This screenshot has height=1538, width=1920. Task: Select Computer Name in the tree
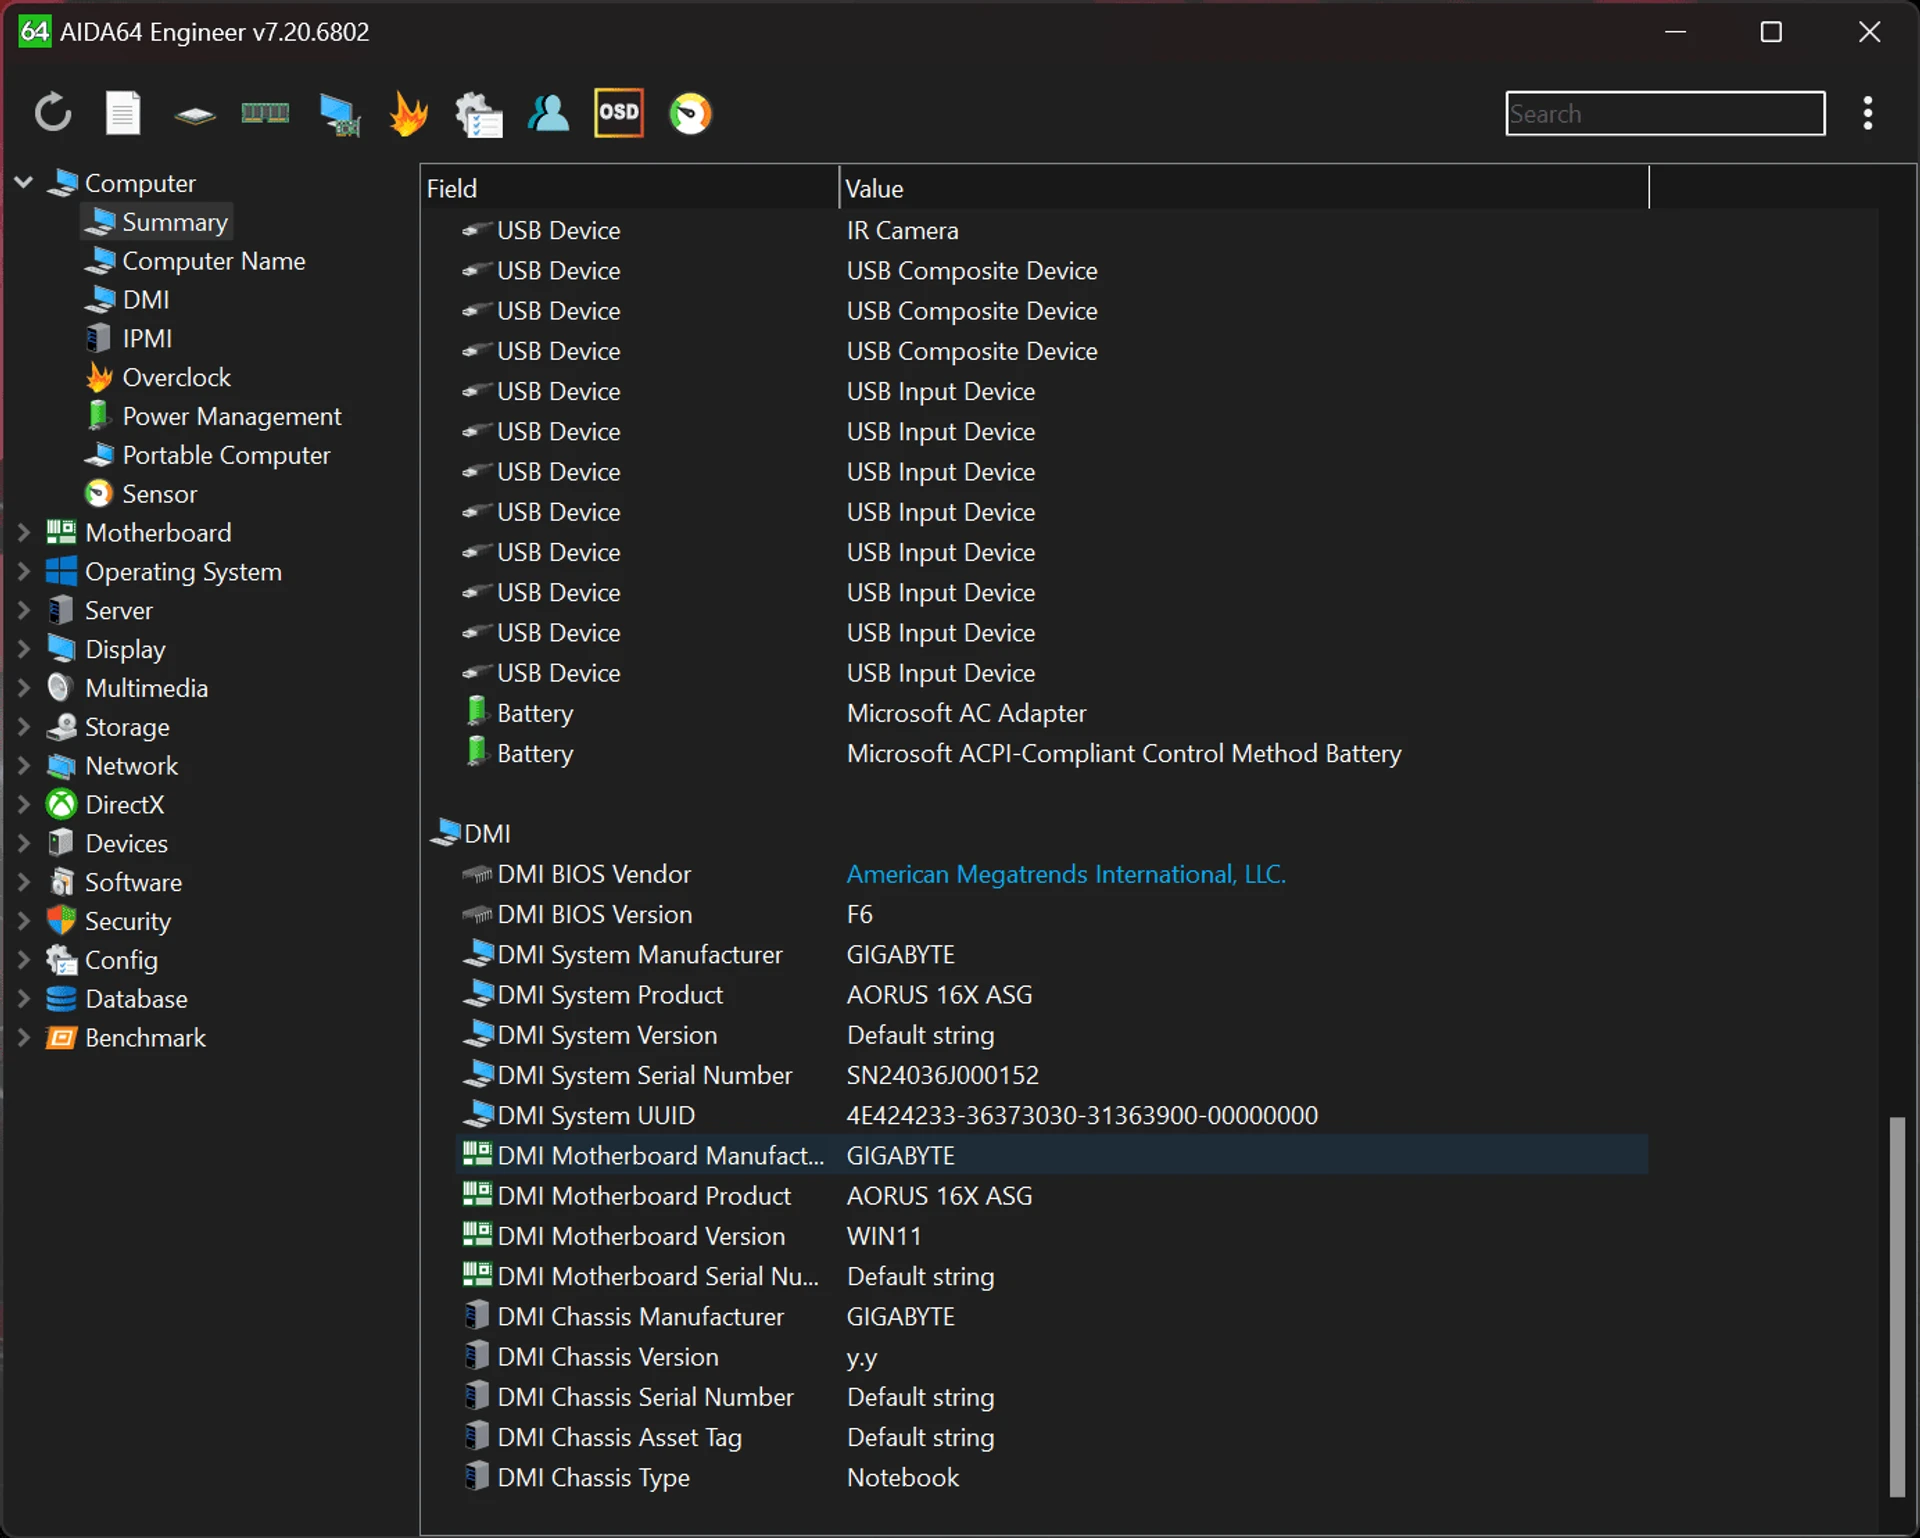tap(195, 261)
